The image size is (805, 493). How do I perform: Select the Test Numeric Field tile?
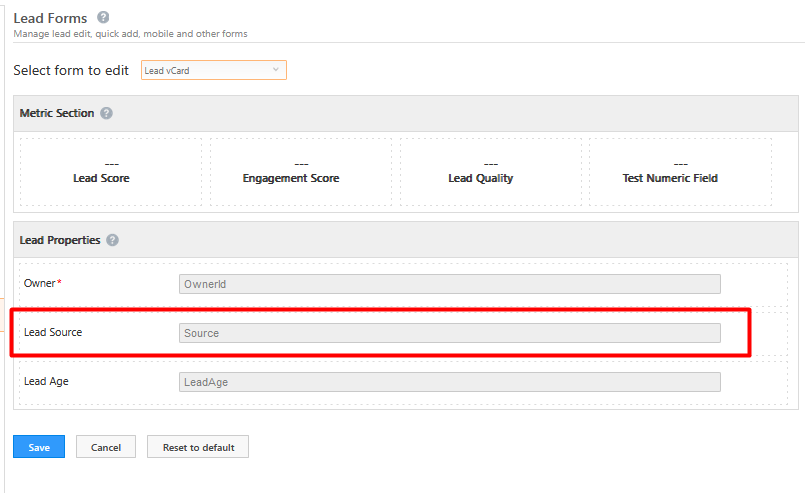[670, 172]
